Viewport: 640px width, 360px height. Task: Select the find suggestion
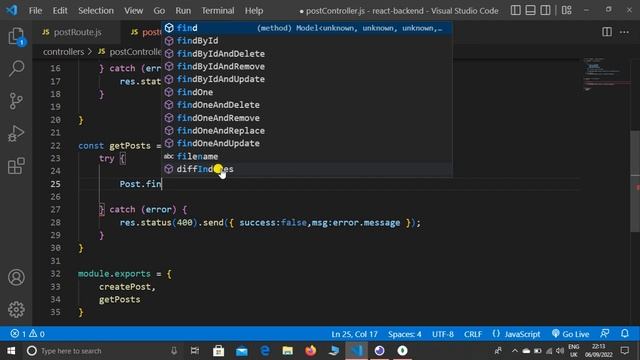point(307,28)
